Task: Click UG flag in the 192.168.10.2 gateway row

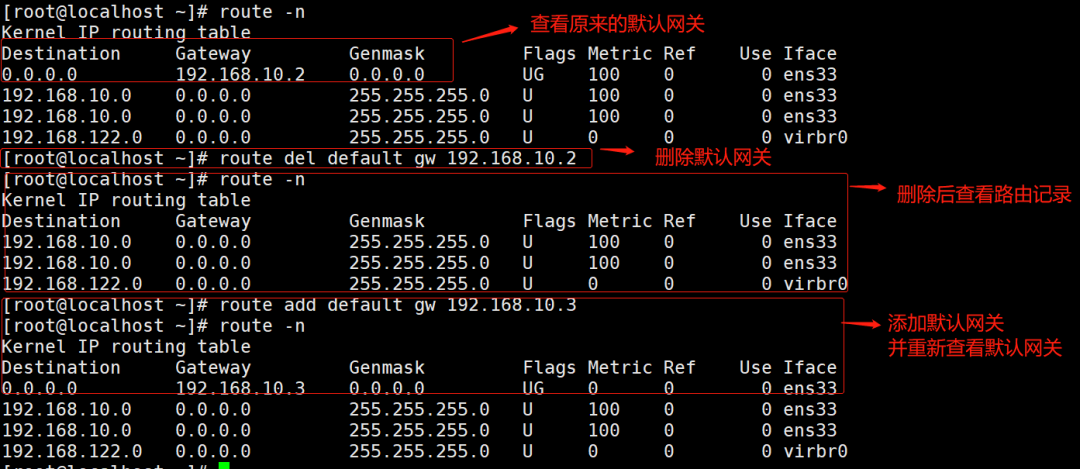Action: click(533, 74)
